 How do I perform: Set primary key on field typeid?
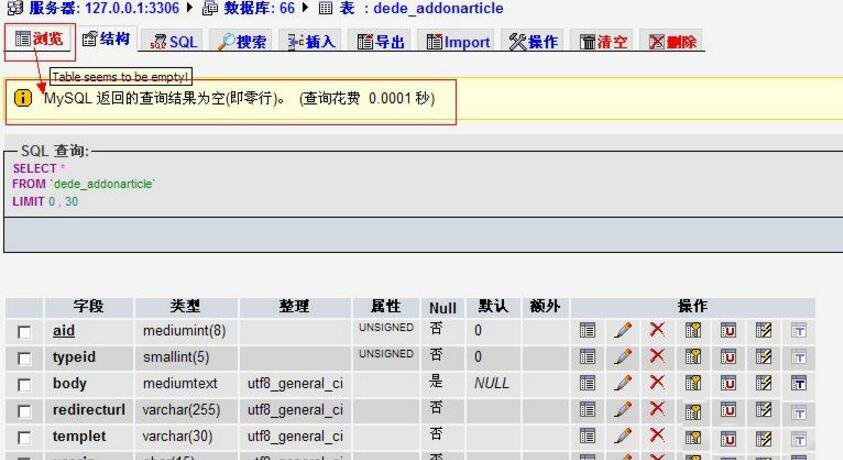tap(693, 356)
